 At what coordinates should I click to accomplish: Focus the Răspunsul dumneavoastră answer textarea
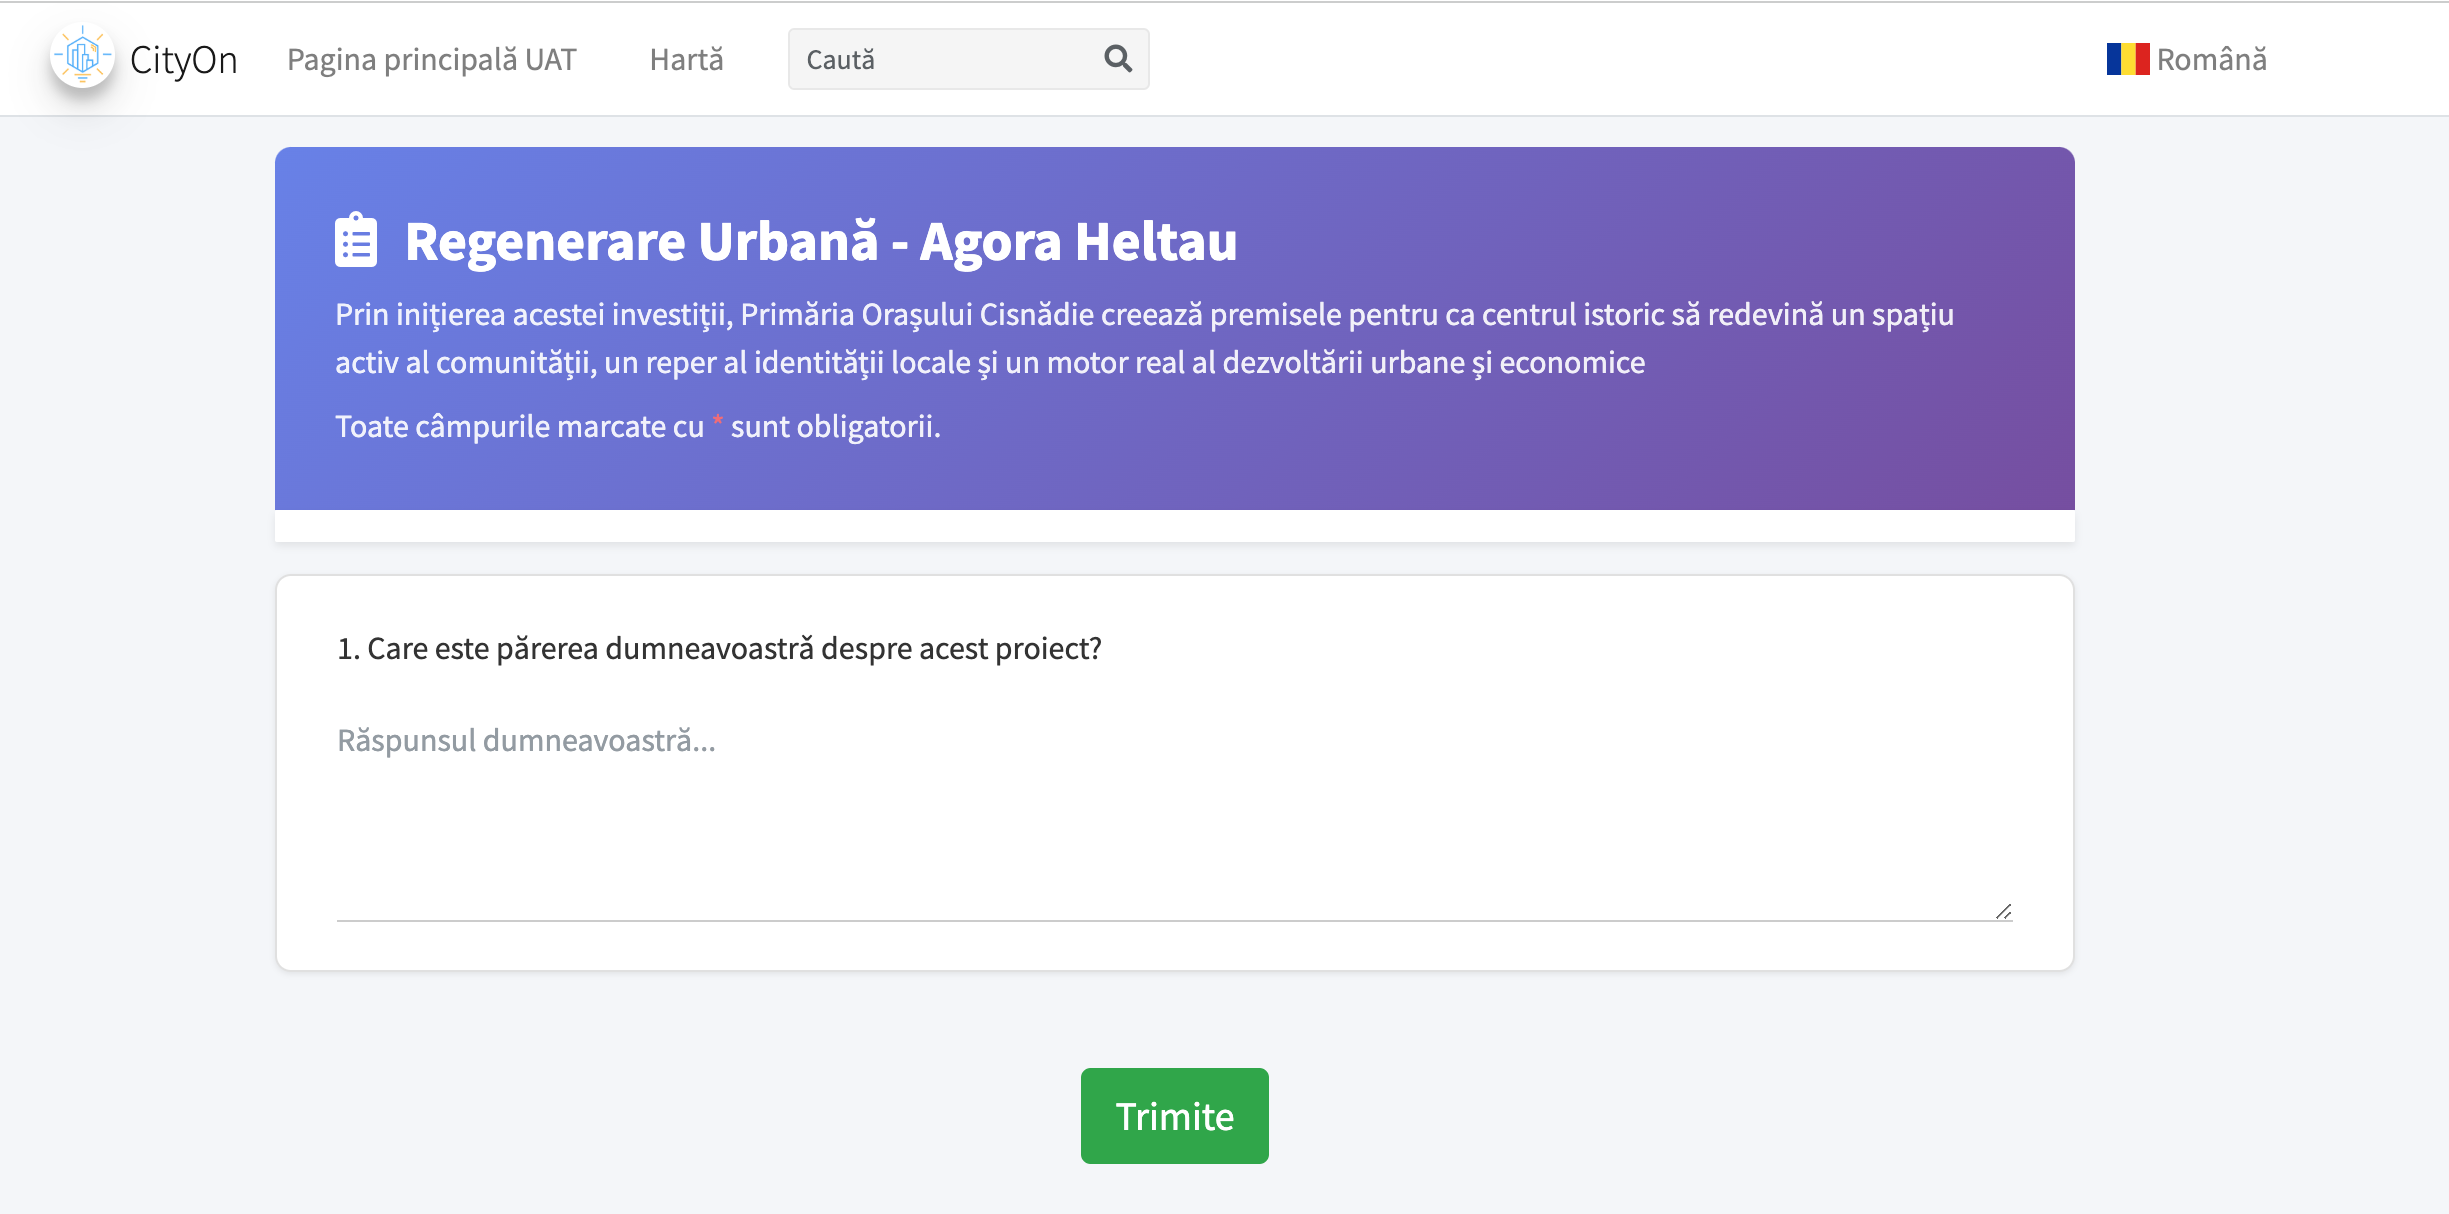(x=1174, y=814)
